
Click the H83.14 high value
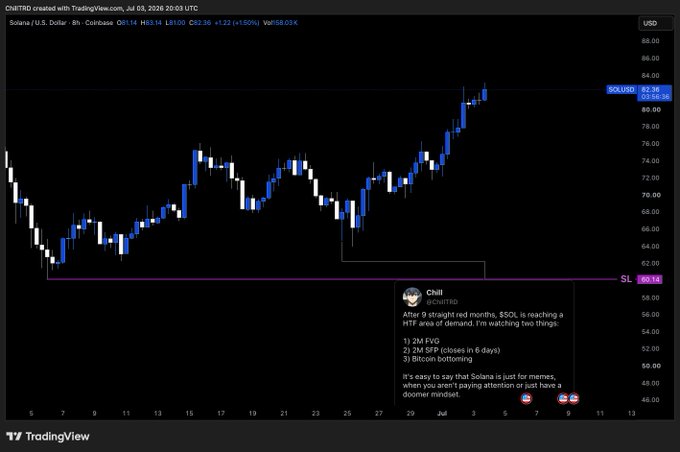[151, 23]
